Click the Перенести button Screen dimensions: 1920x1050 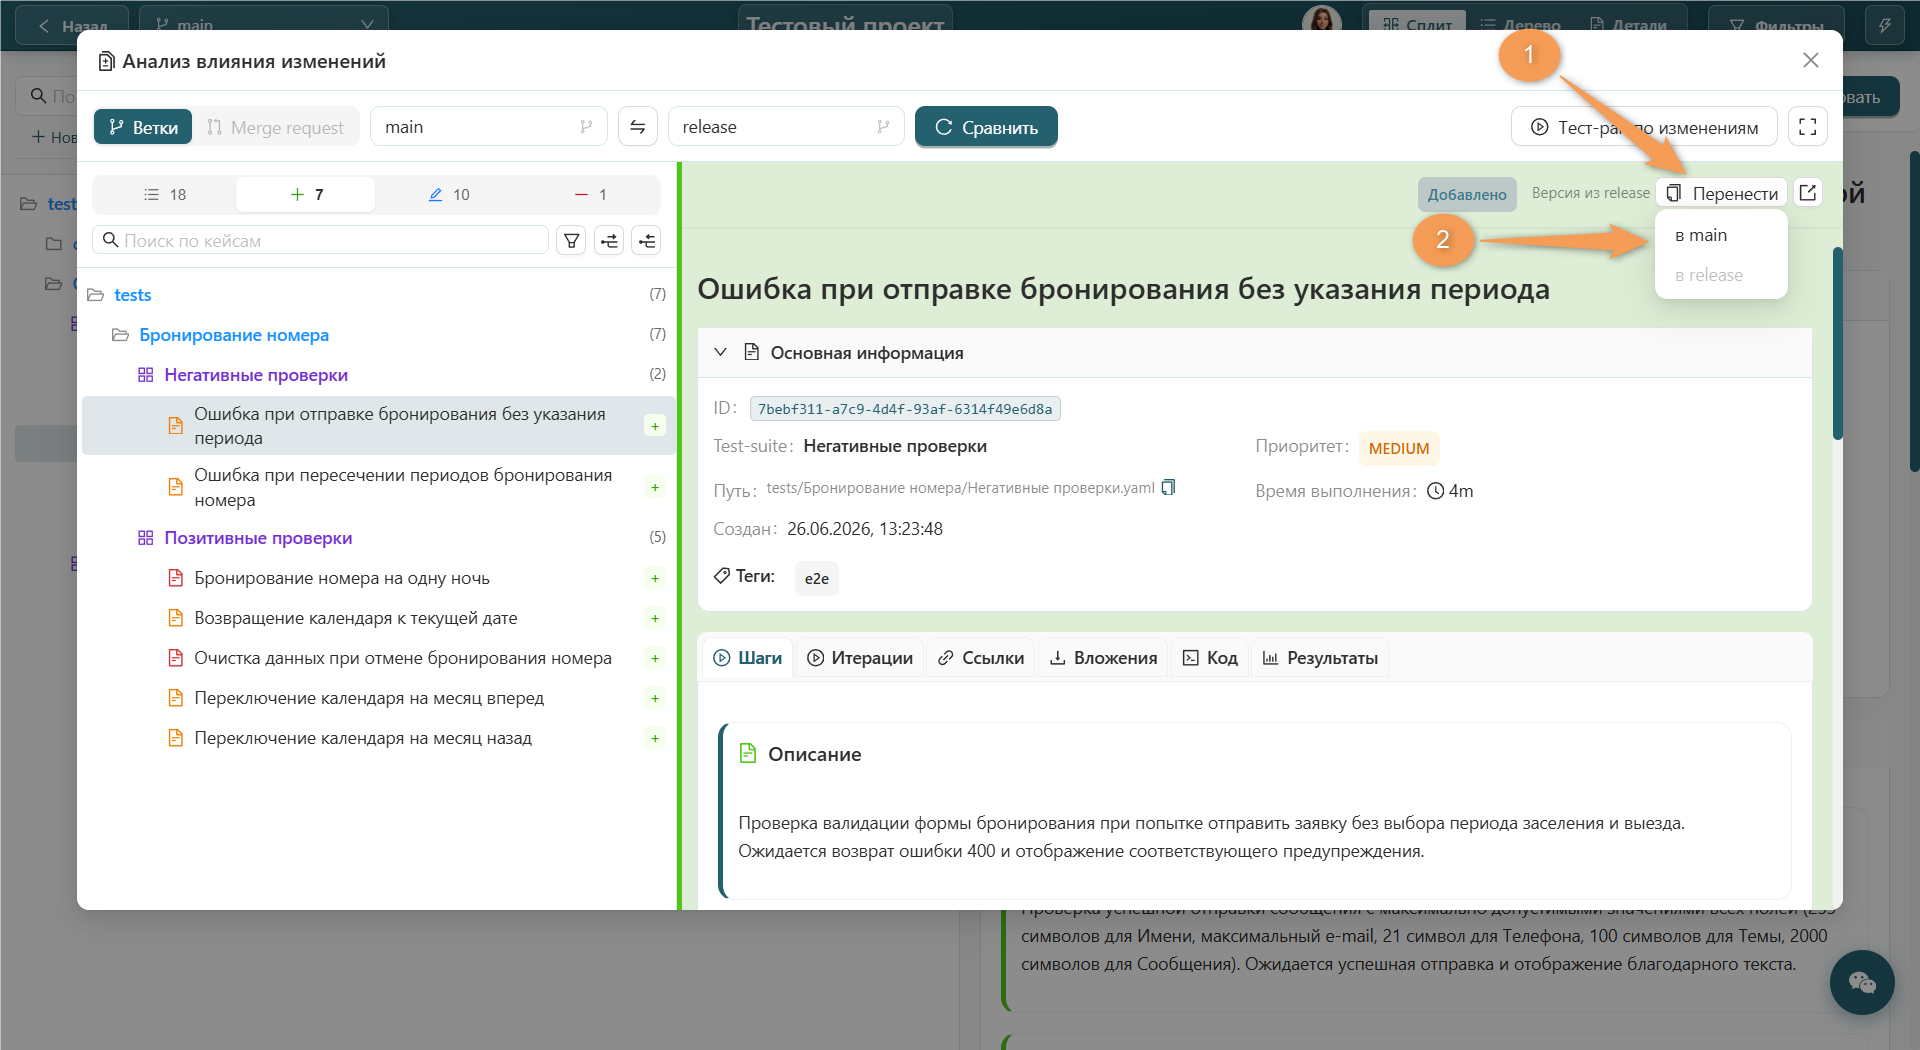coord(1722,193)
